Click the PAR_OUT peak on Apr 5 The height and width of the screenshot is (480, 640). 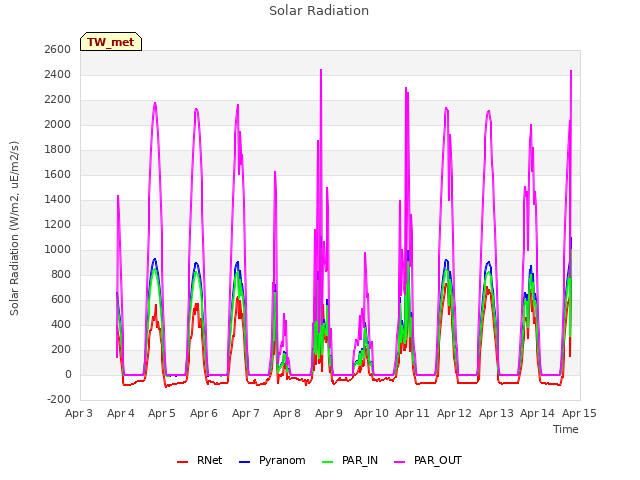pyautogui.click(x=155, y=103)
